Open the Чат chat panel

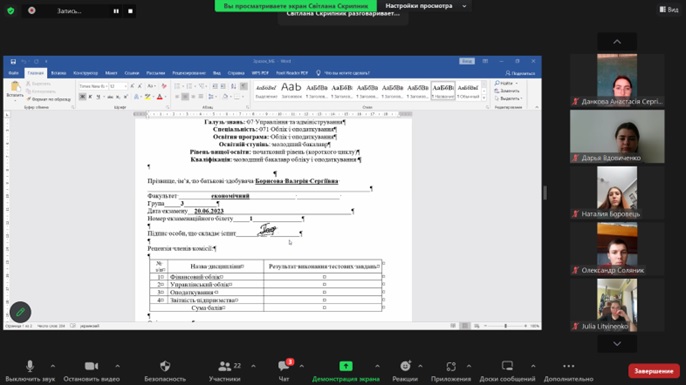click(284, 366)
